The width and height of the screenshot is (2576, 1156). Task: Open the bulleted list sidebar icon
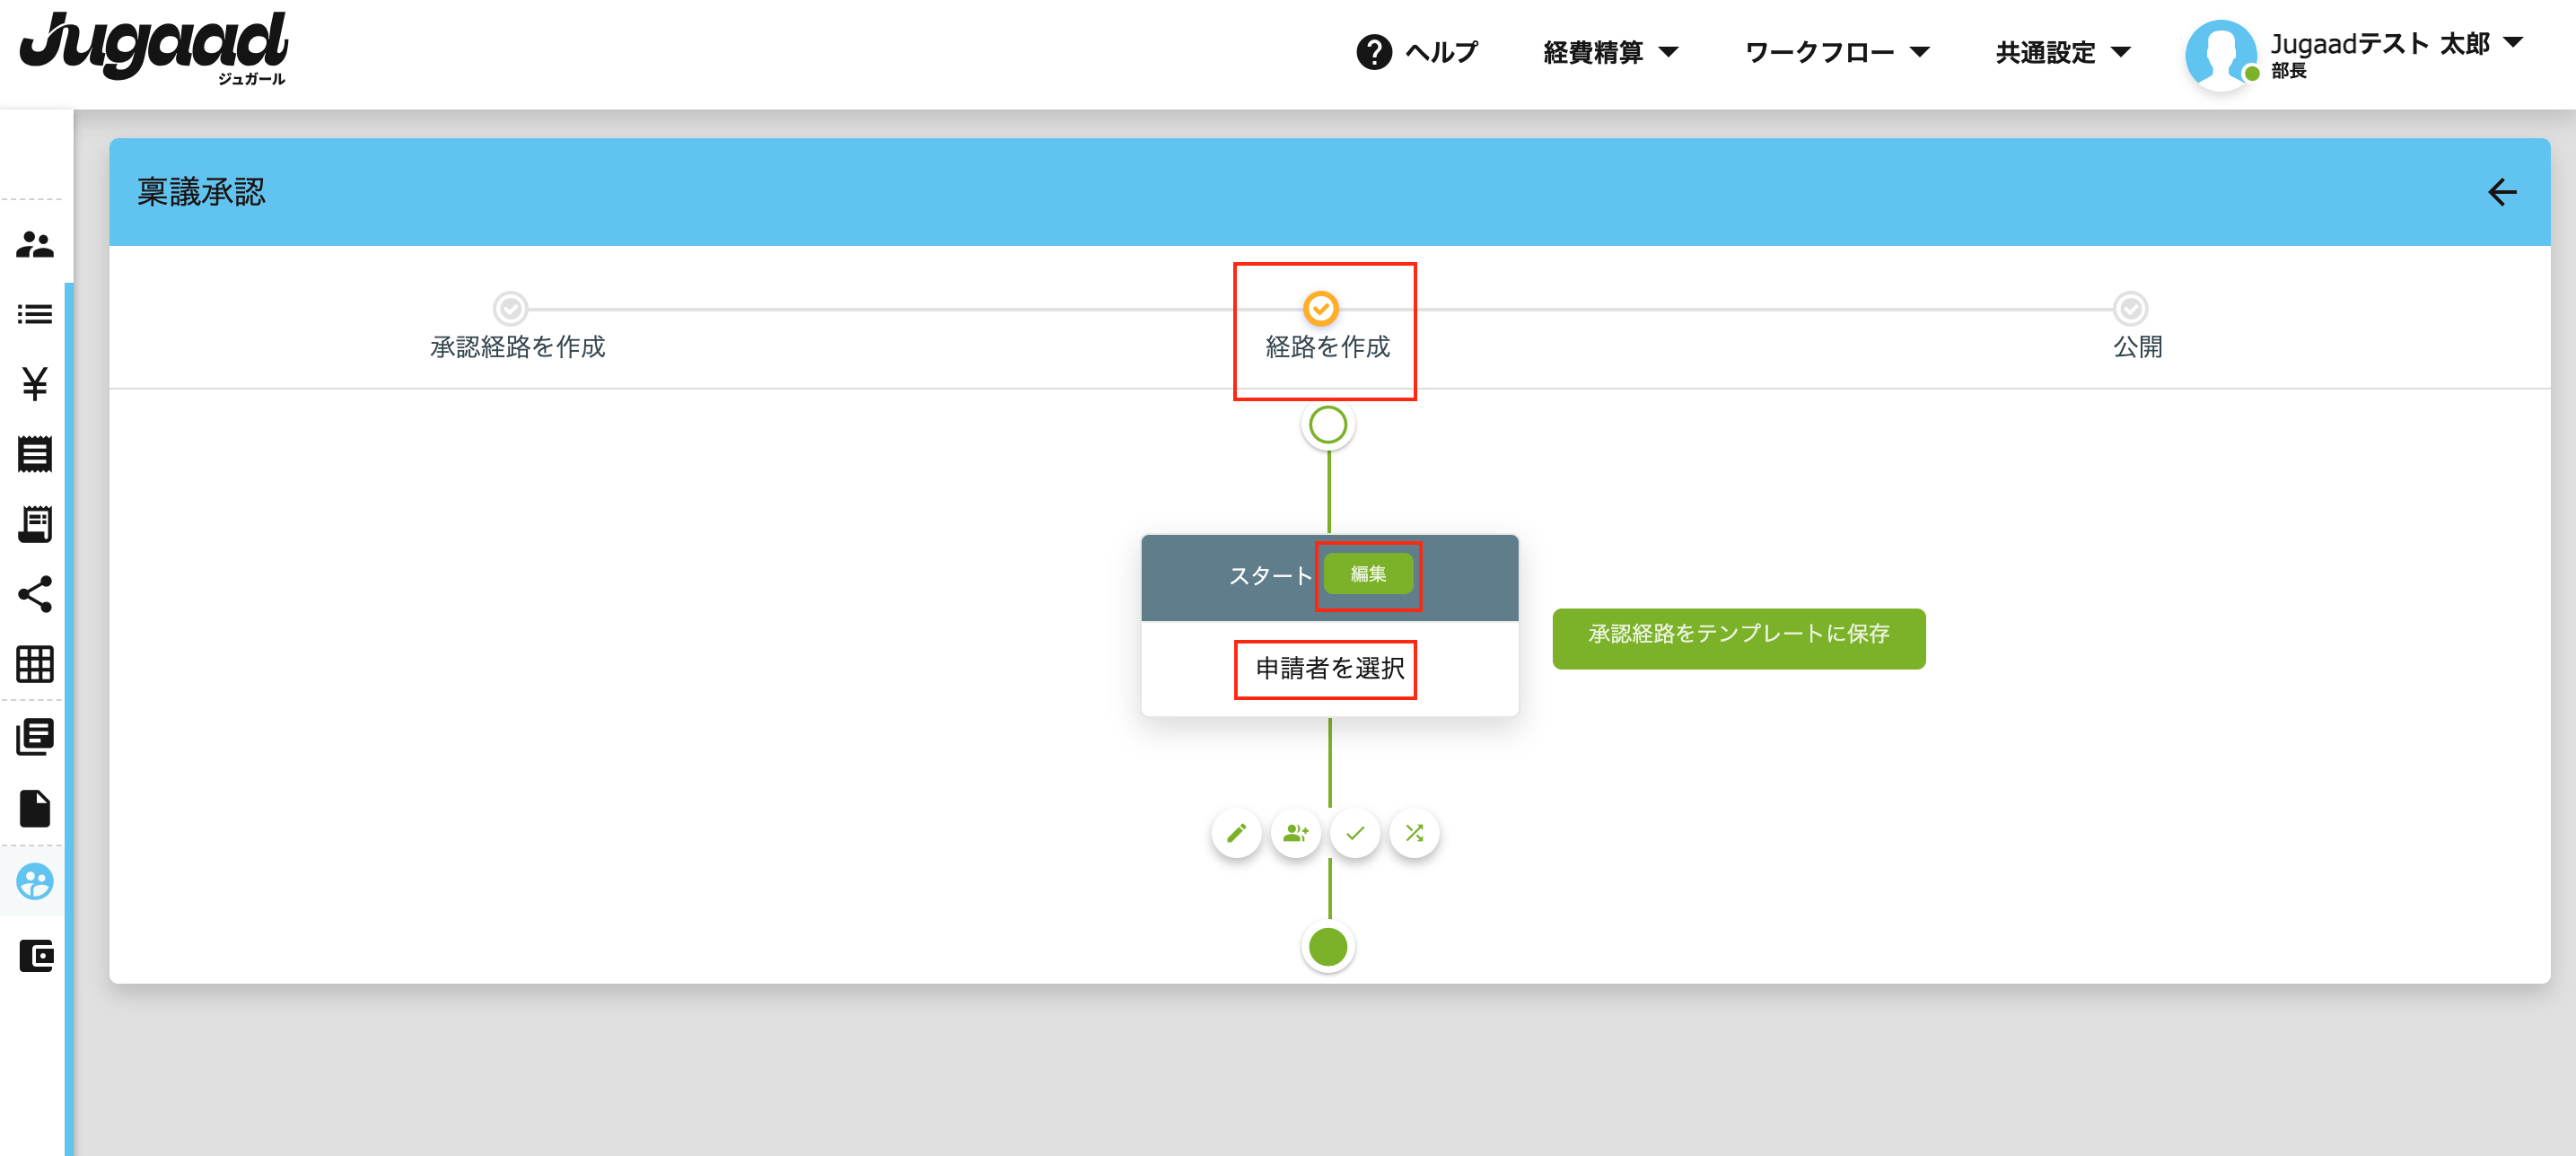(35, 314)
